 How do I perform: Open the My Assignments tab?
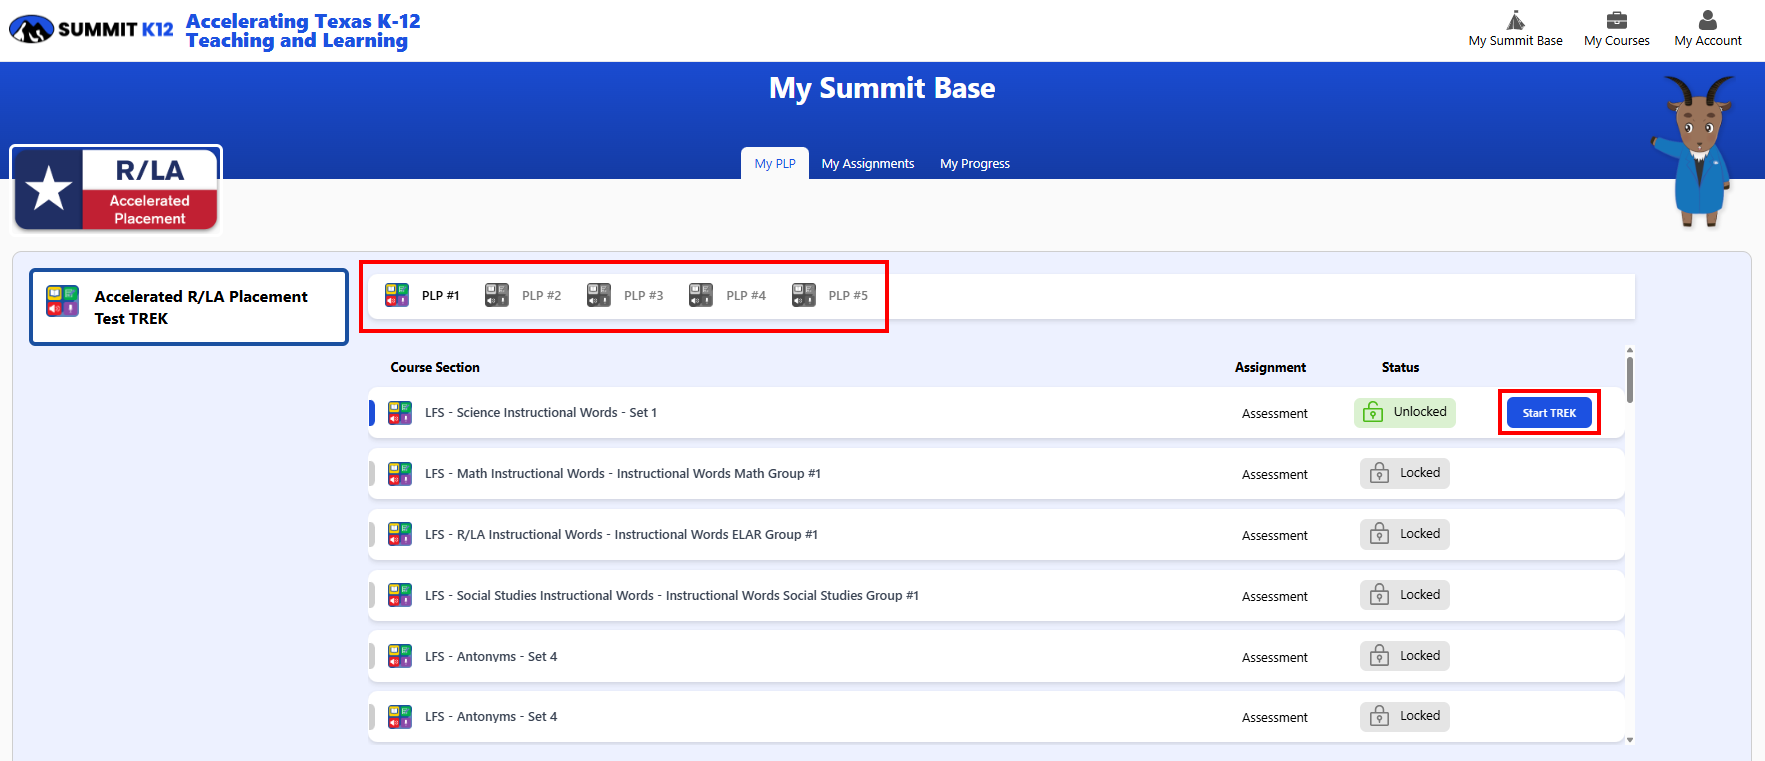[x=868, y=163]
